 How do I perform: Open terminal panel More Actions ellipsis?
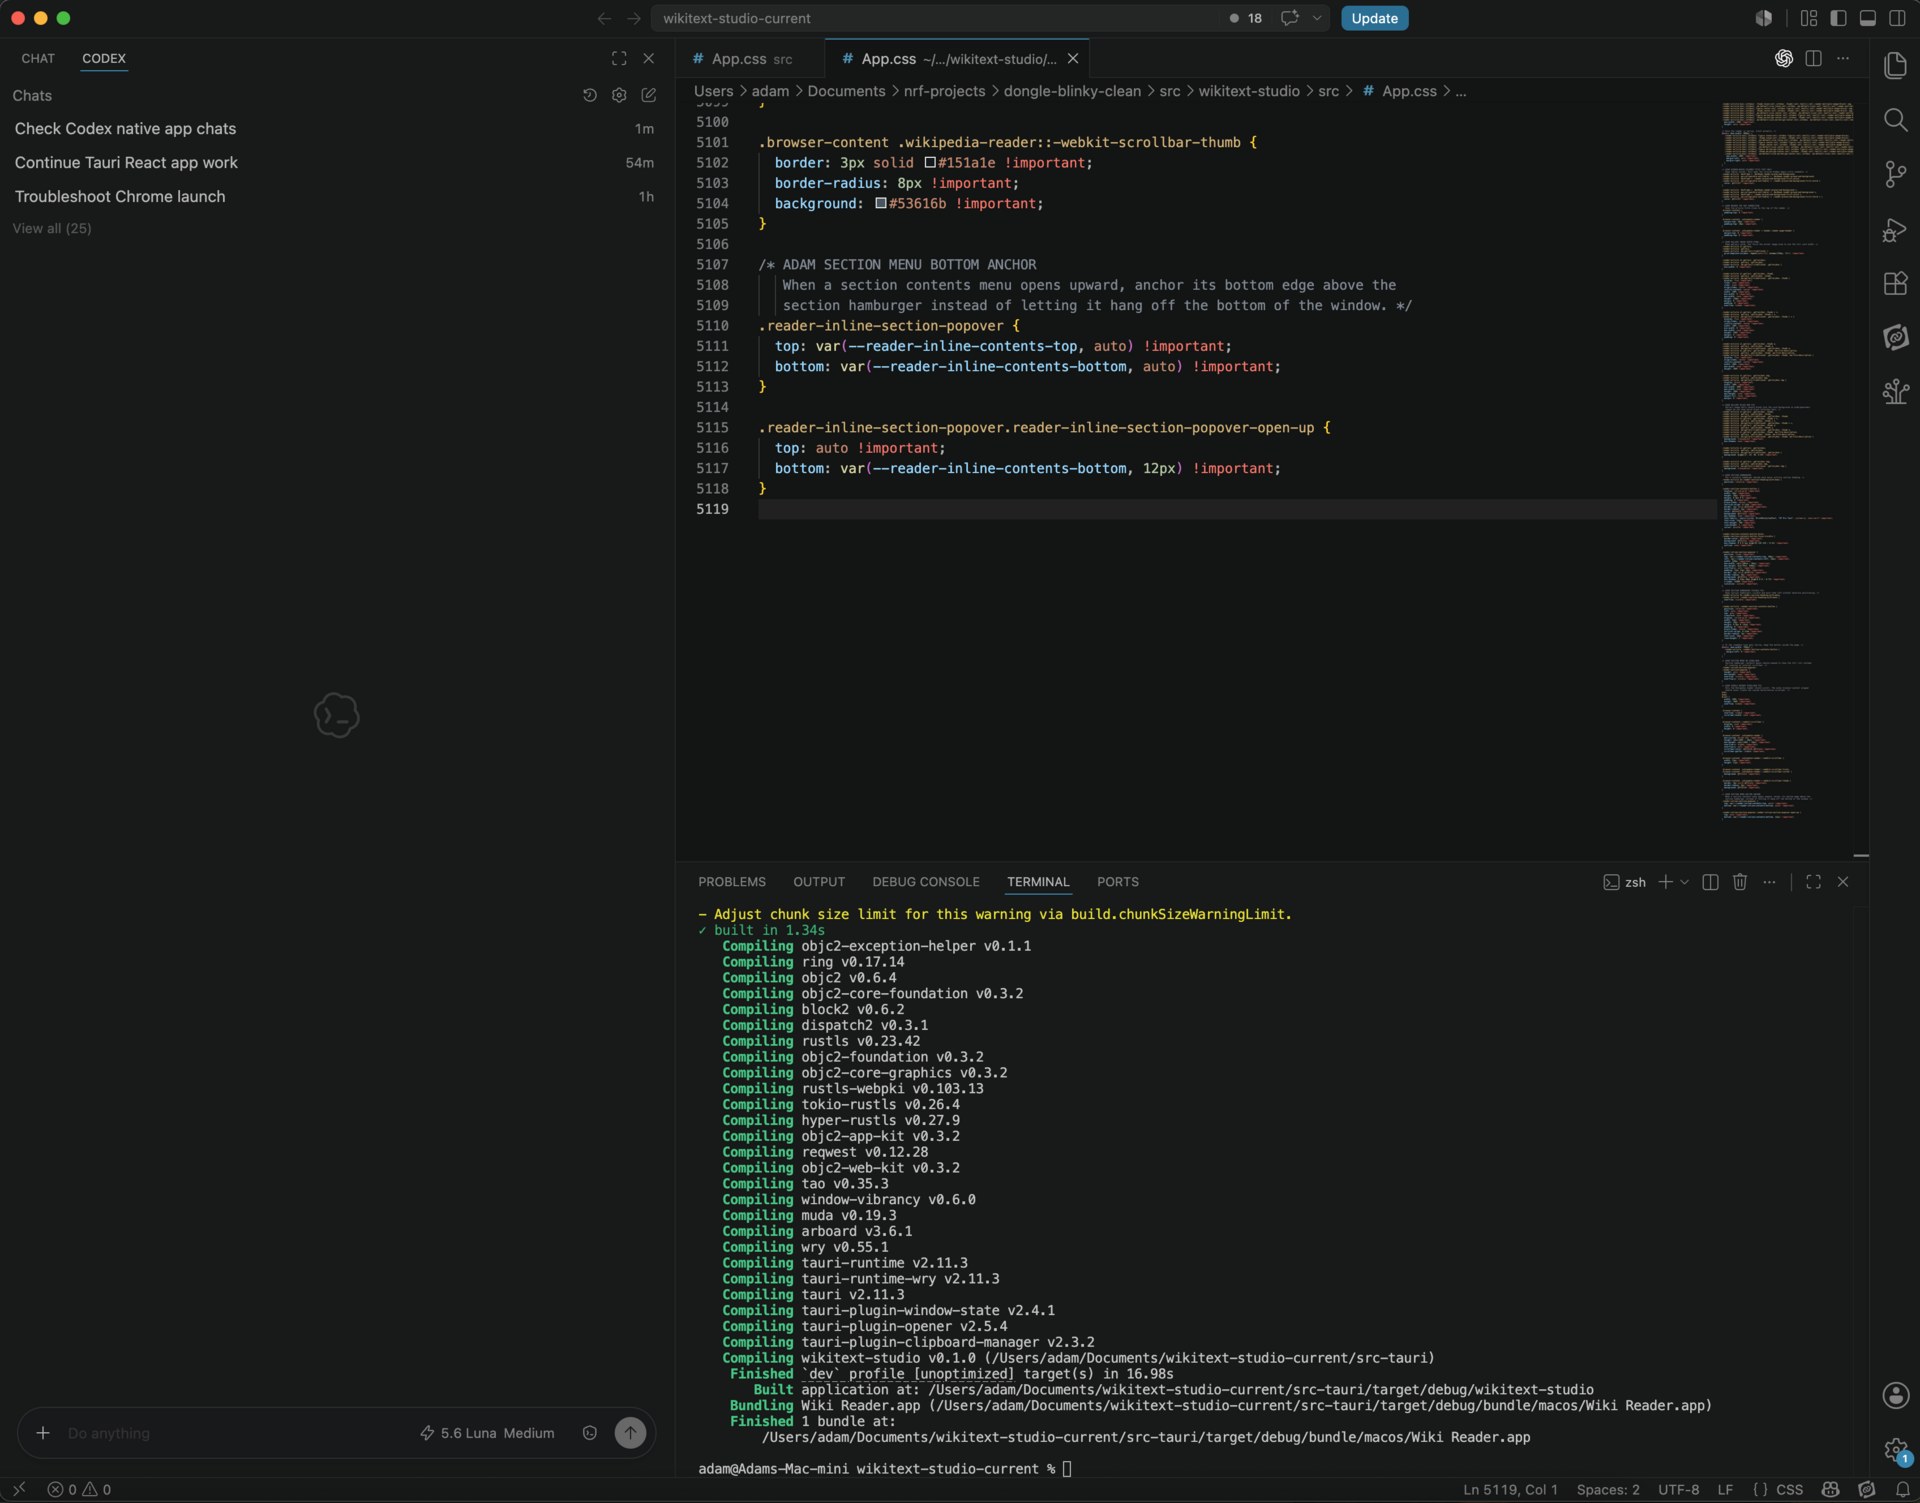click(1770, 882)
